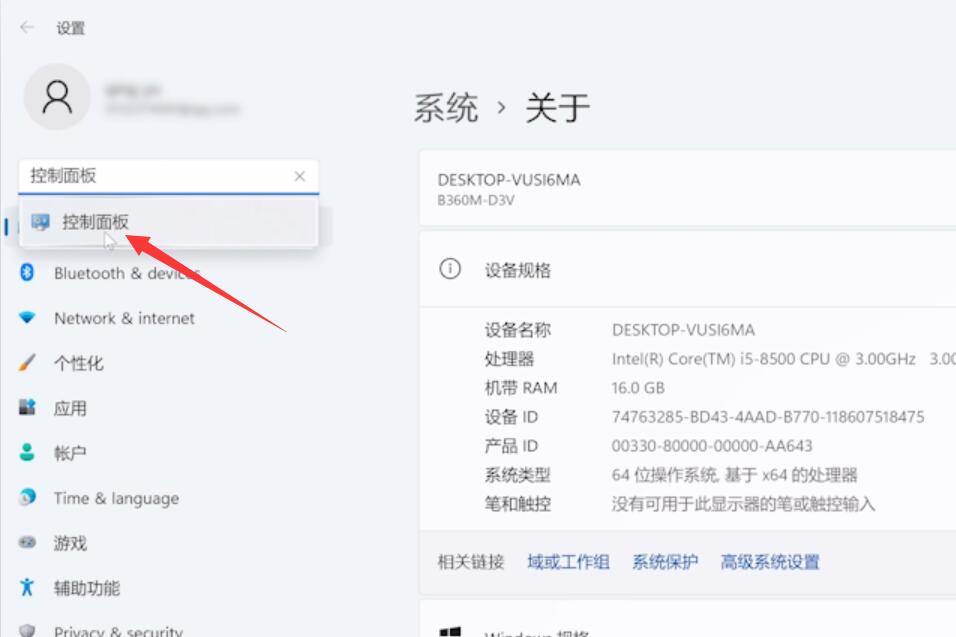This screenshot has width=956, height=637.
Task: Open the 游戏 settings page
Action: coord(70,543)
